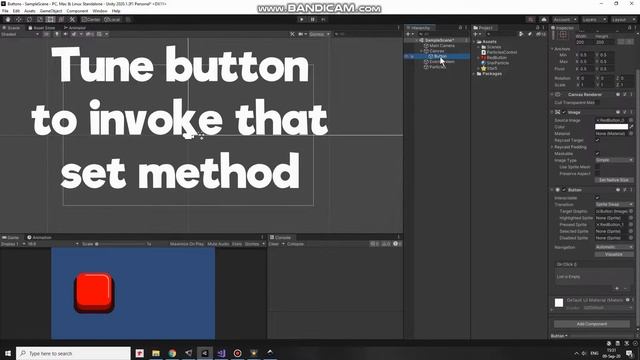Select the Scale tool in Unity toolbar
Image resolution: width=640 pixels, height=360 pixels.
pos(40,20)
